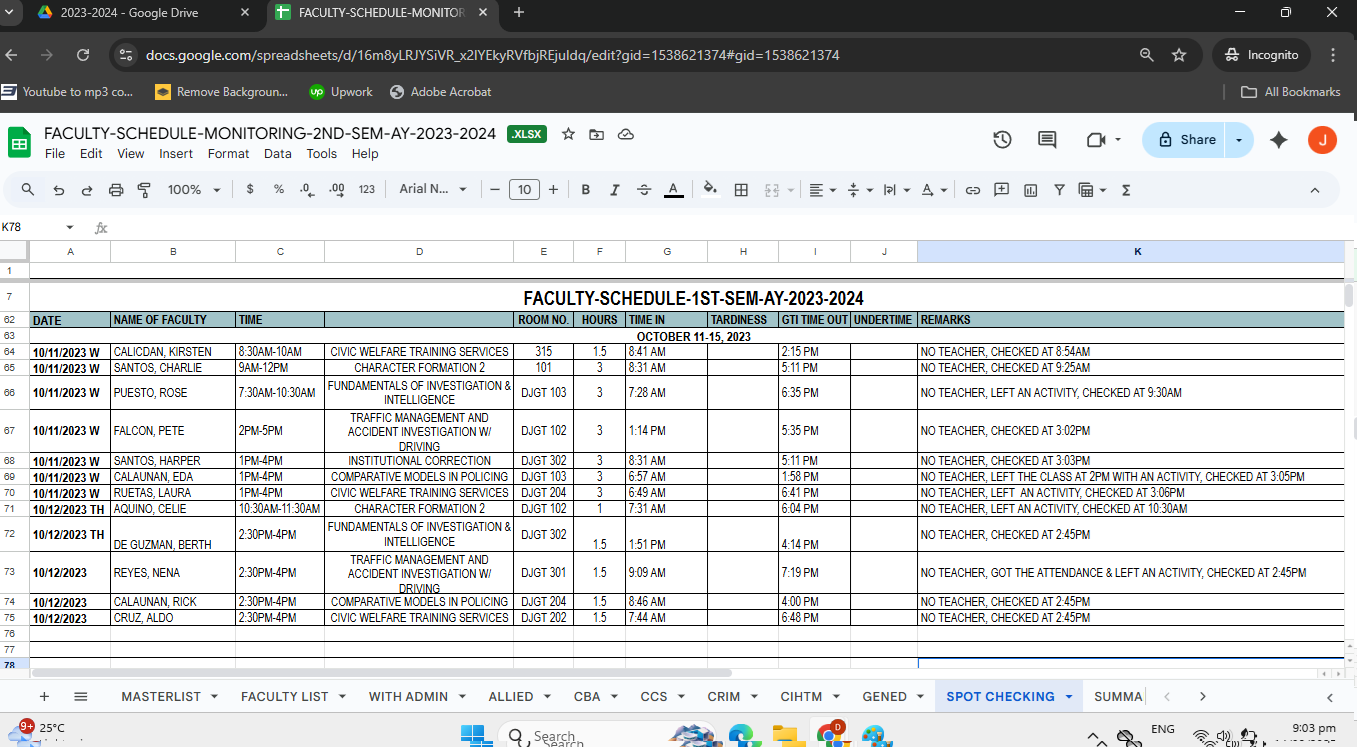Open All Bookmarks folder
Viewport: 1357px width, 747px height.
pos(1291,92)
